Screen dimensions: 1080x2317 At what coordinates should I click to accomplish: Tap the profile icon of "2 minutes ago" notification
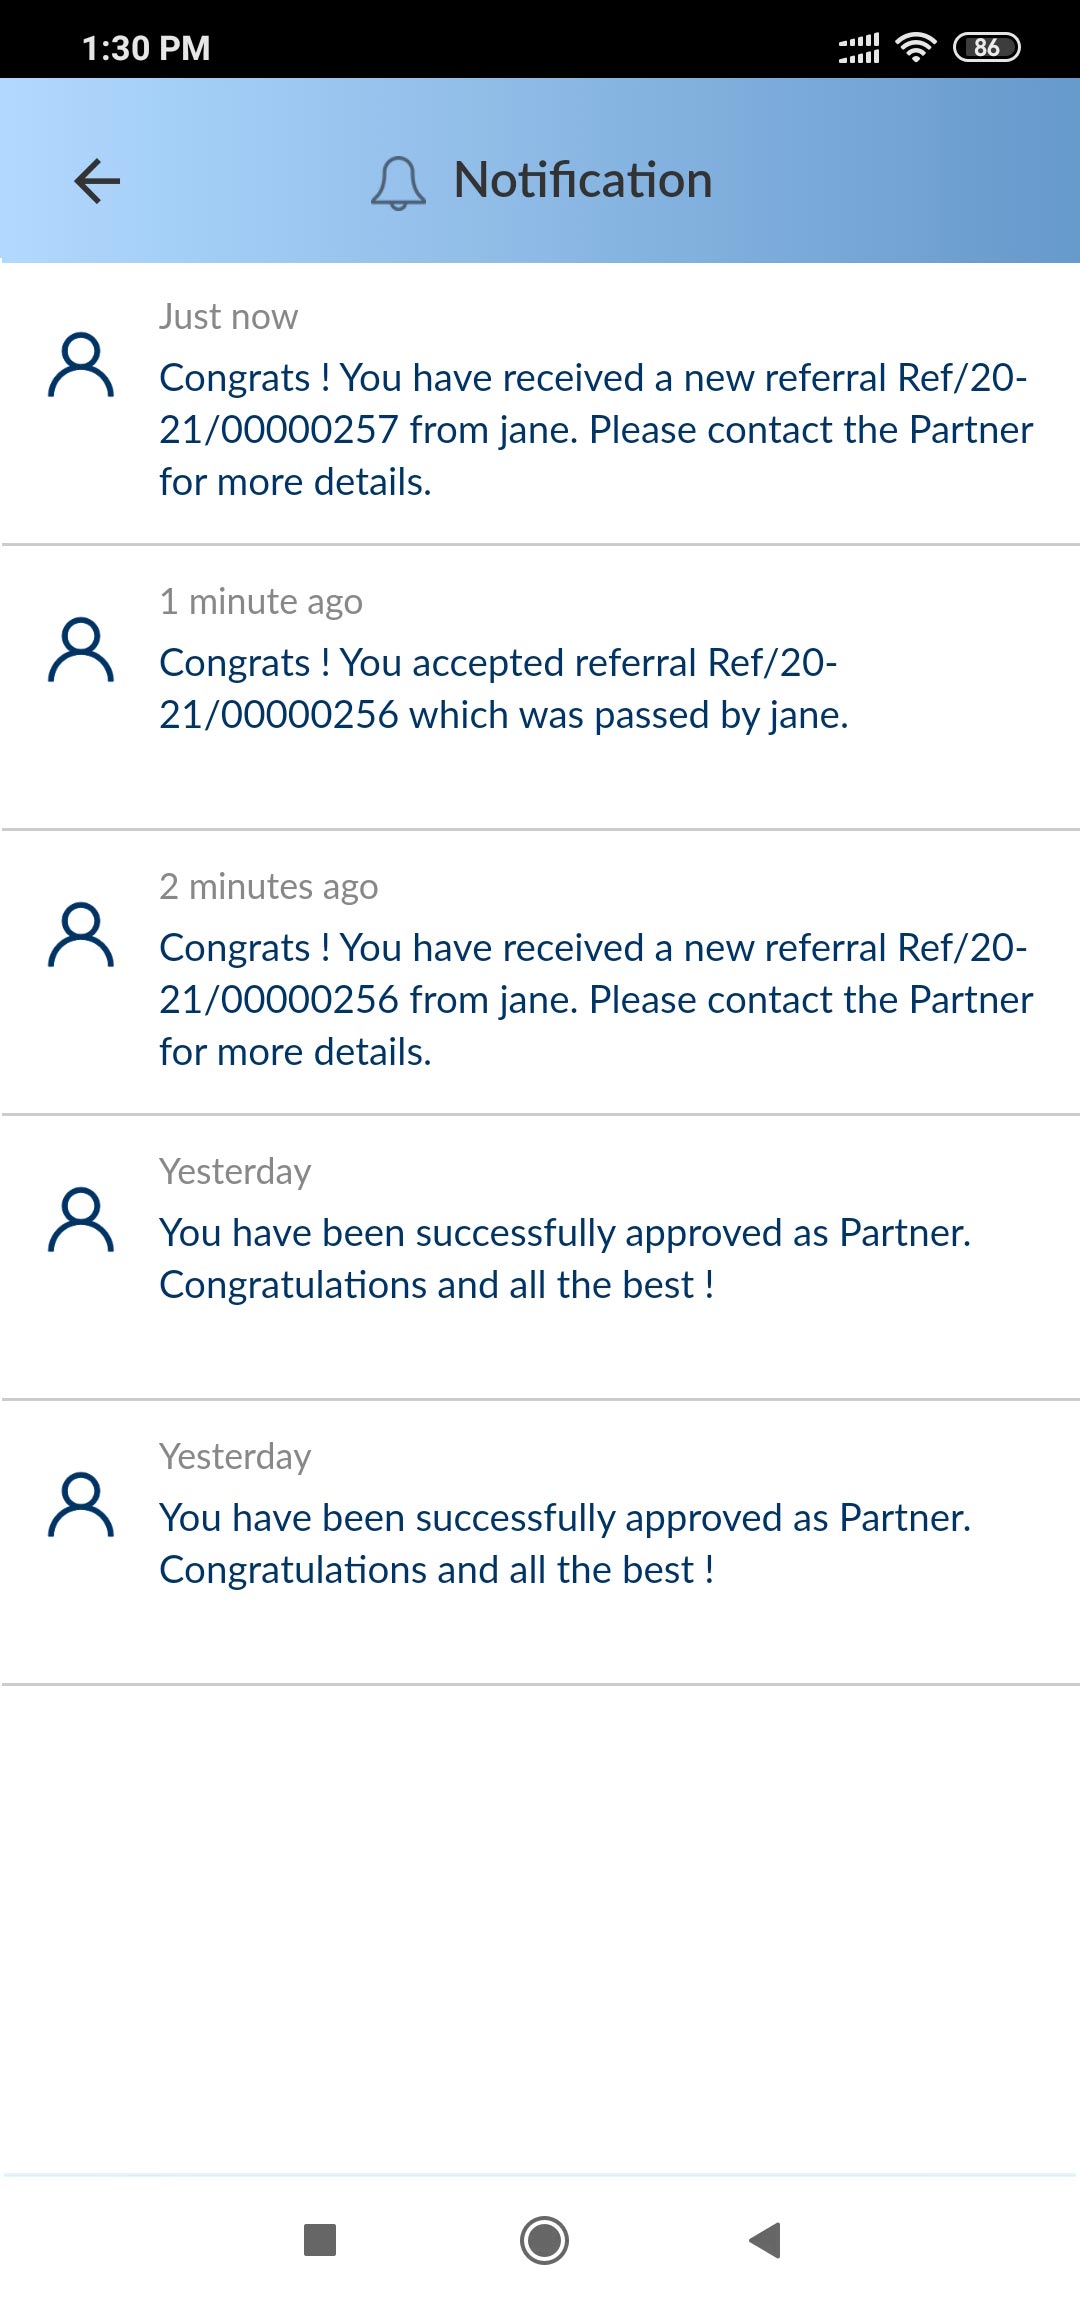pos(81,936)
